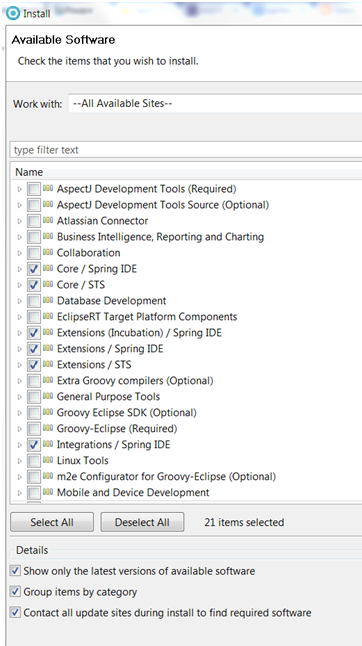
Task: Click category icon beside General Purpose Tools
Action: point(48,397)
